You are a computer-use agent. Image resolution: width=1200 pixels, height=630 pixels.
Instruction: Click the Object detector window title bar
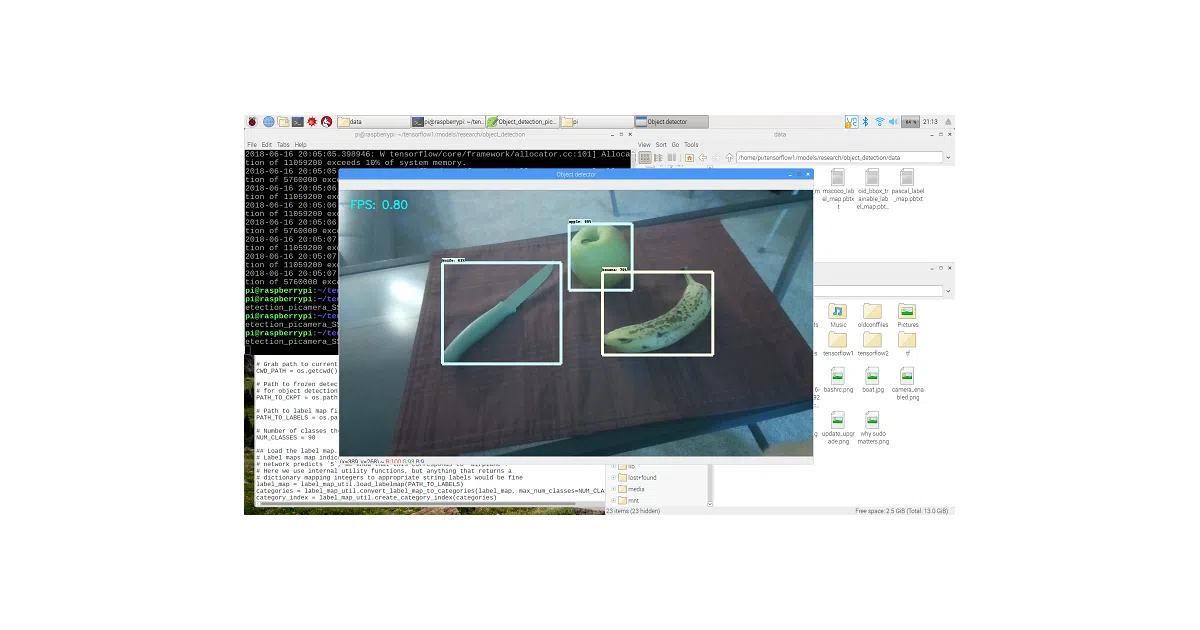(576, 174)
